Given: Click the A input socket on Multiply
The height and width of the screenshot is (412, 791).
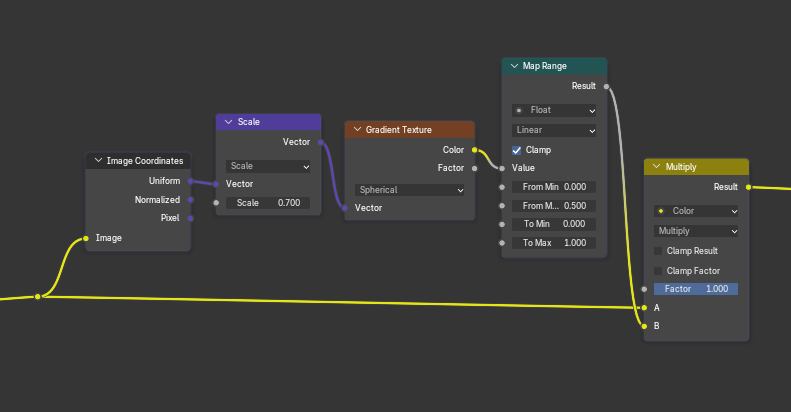Looking at the screenshot, I should pos(644,308).
